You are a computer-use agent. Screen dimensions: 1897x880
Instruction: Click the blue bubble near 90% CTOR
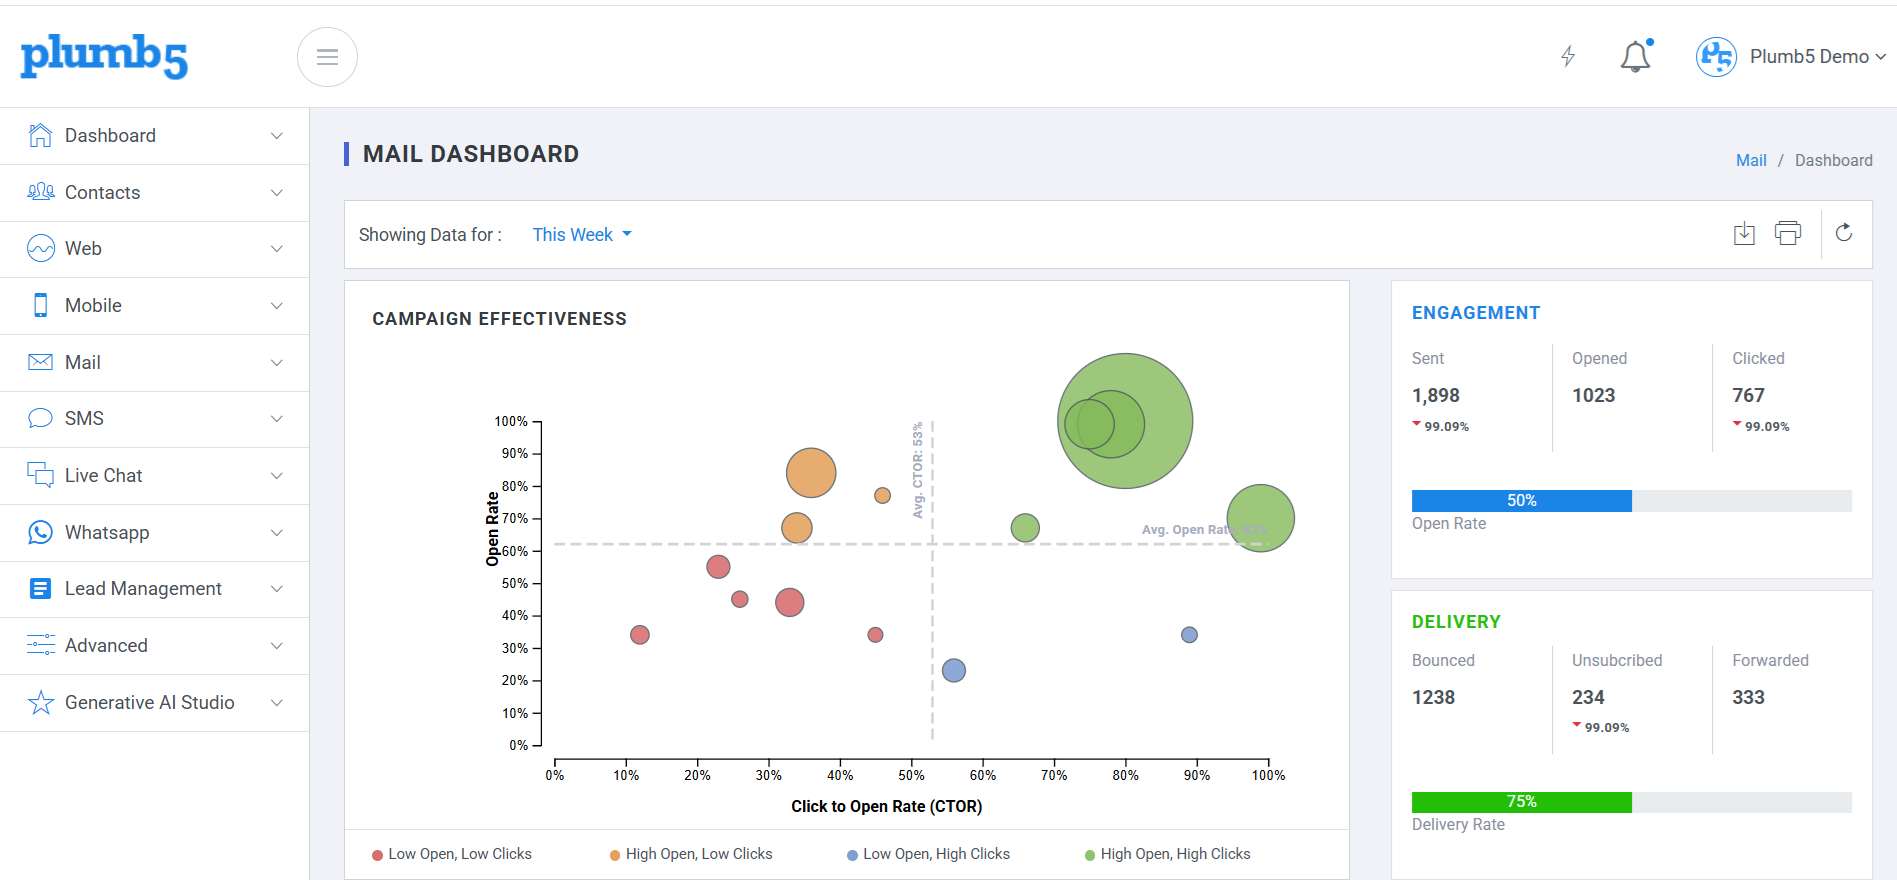(1189, 635)
